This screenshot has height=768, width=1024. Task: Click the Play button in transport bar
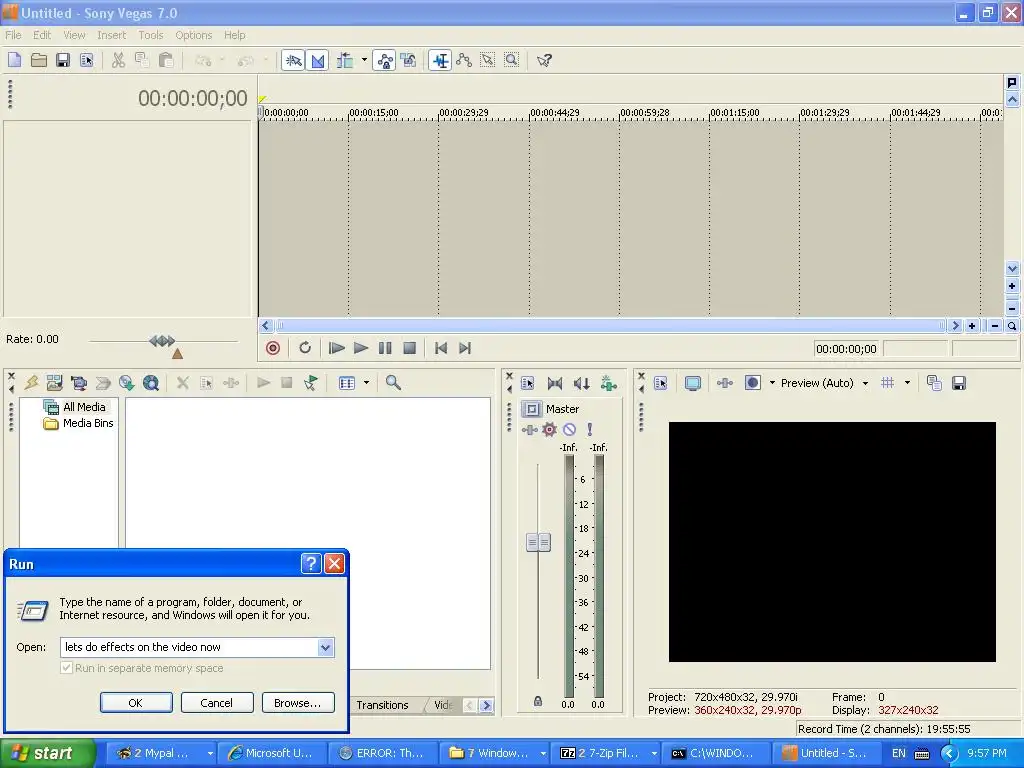pos(360,348)
